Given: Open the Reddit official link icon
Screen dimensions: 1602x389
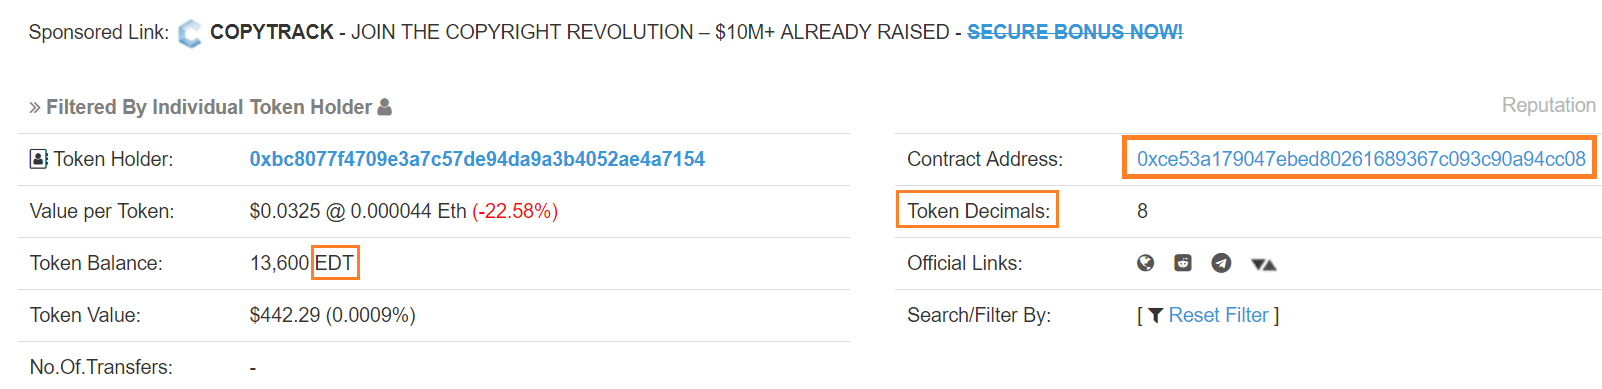Looking at the screenshot, I should [1183, 263].
